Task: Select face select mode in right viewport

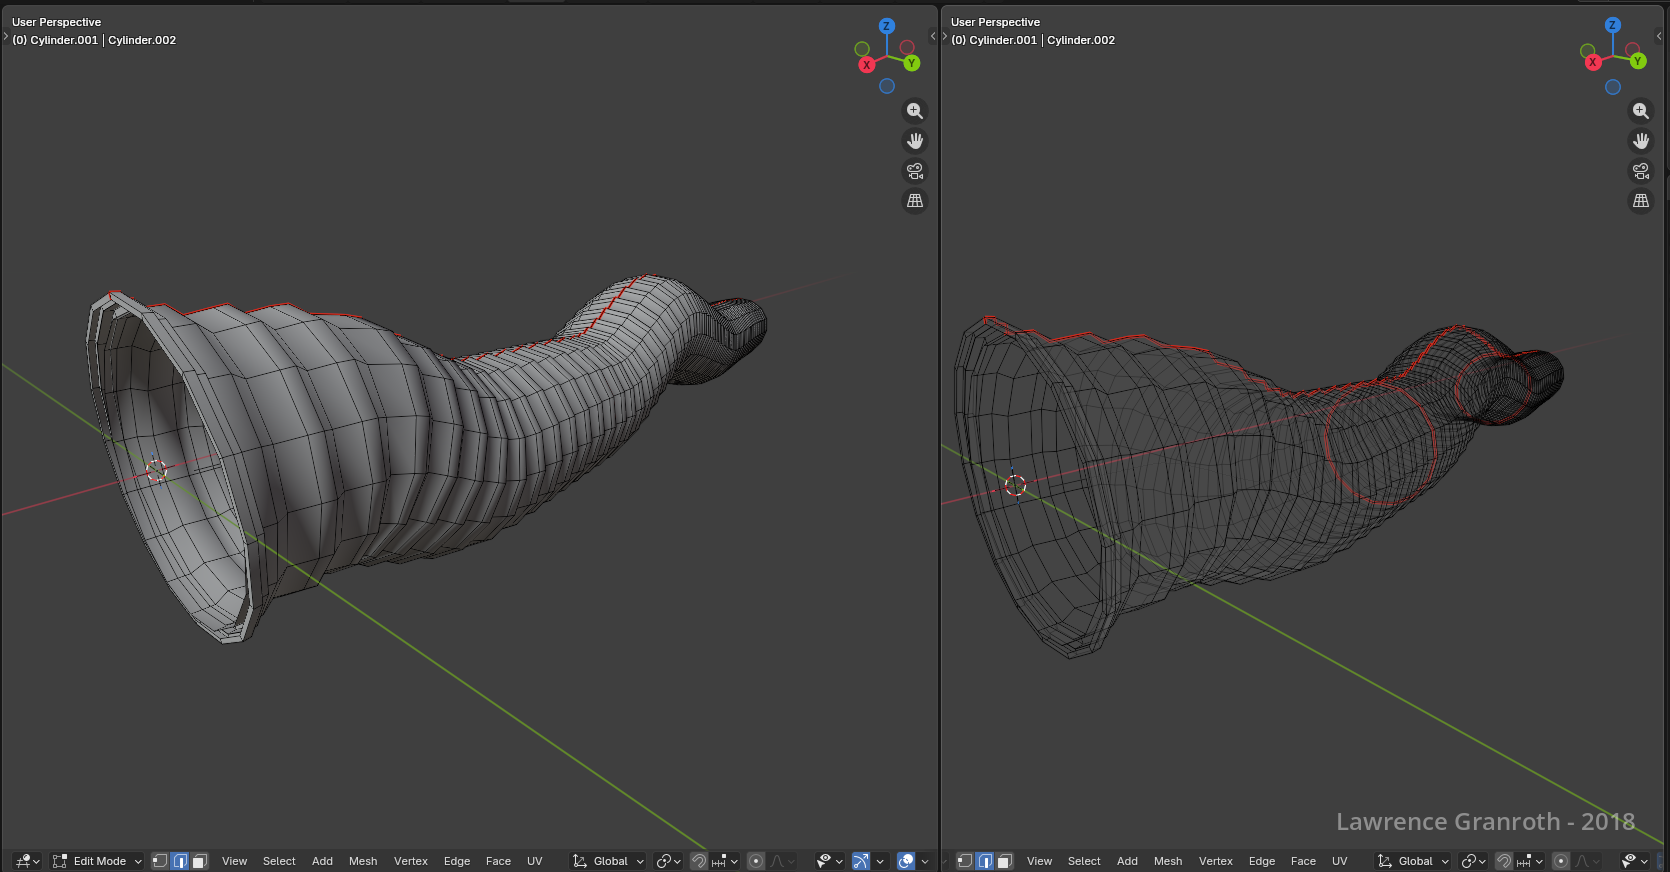Action: point(1005,861)
